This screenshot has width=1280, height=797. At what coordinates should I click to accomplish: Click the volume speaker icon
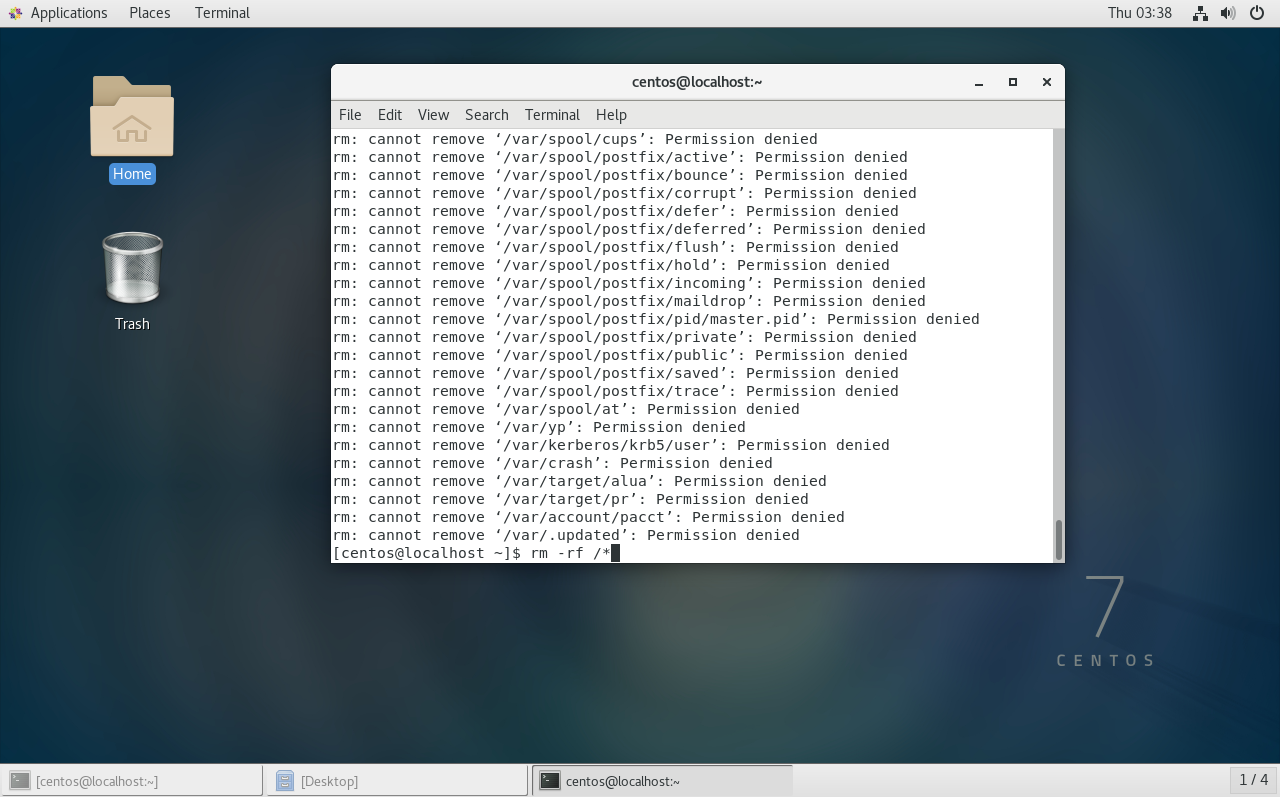[x=1228, y=13]
